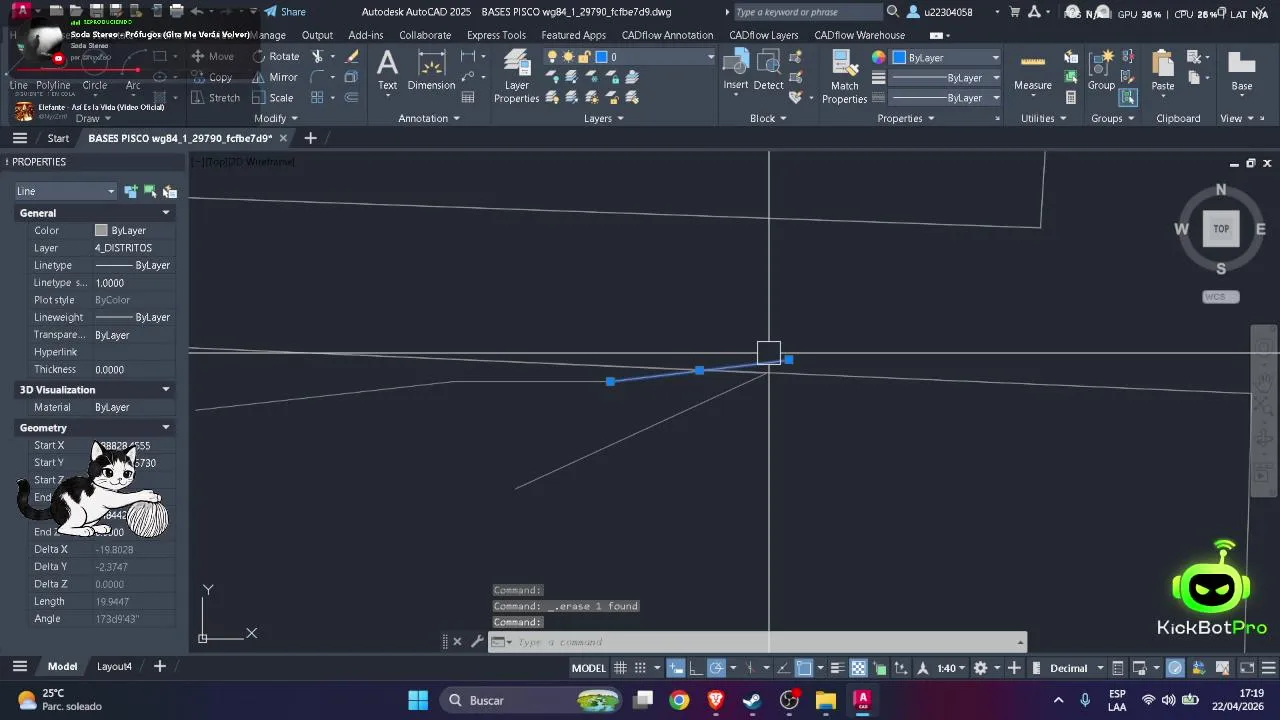Select the Scale tool

coord(272,98)
